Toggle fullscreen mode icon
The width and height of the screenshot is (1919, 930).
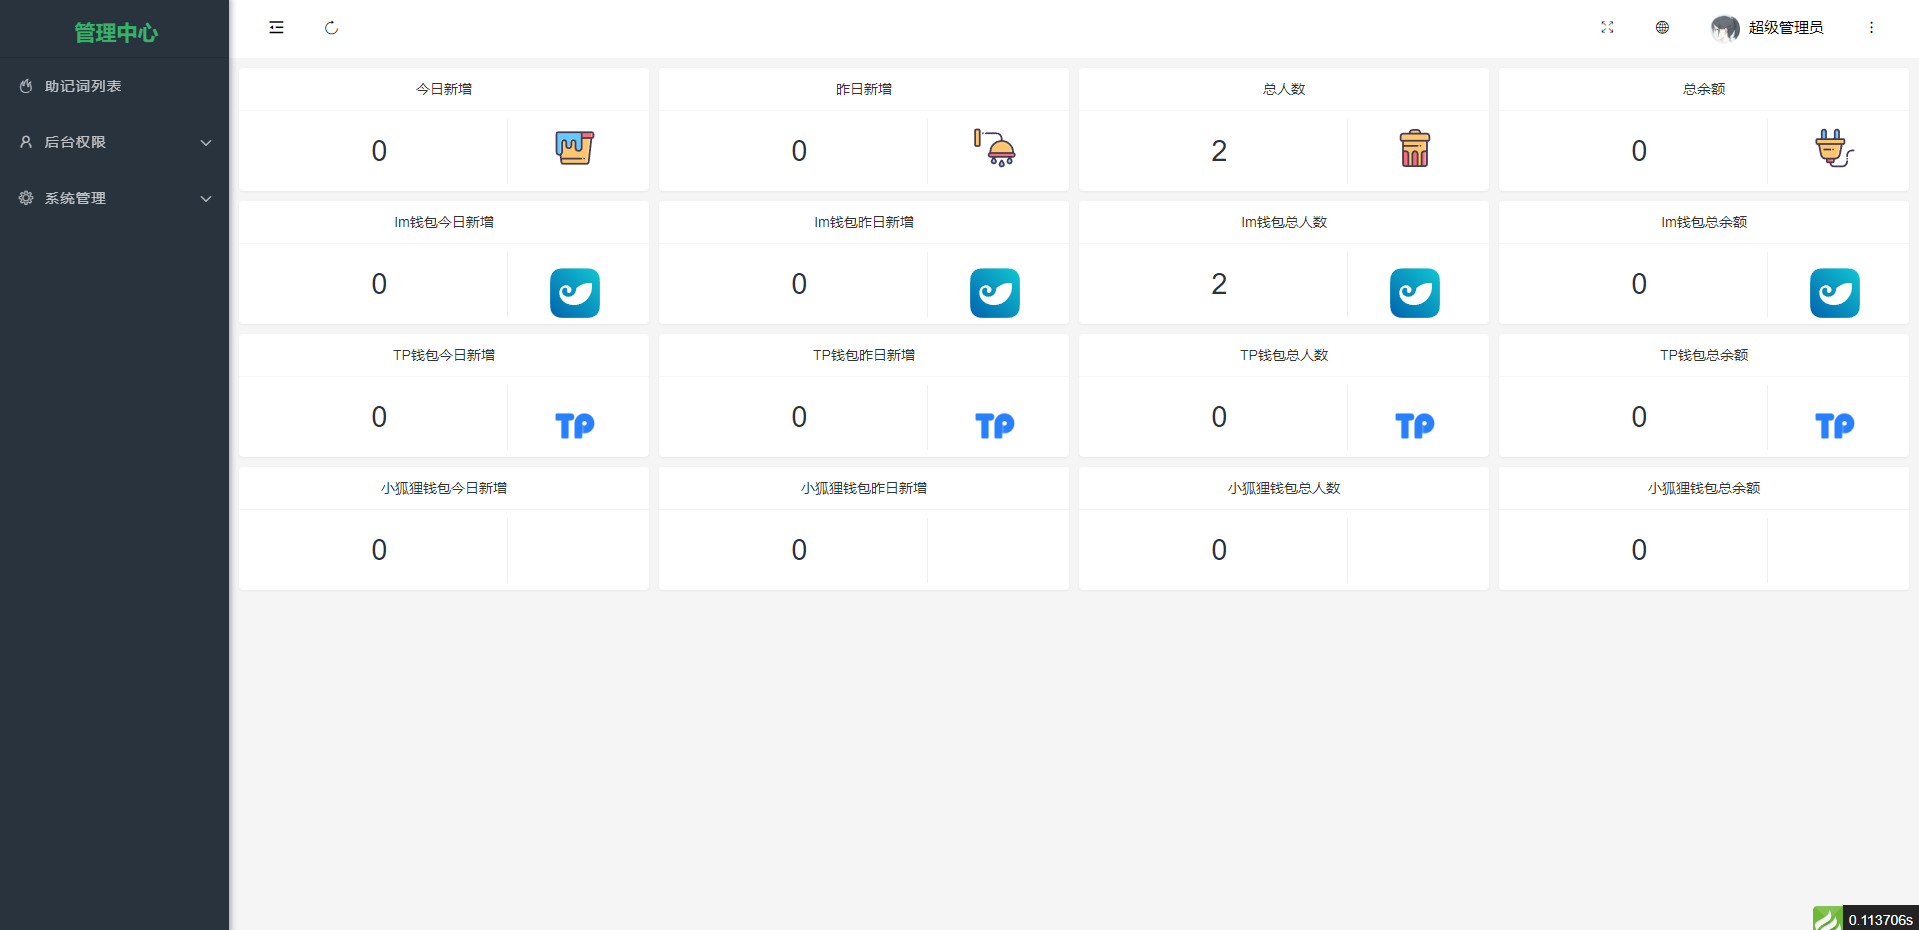pos(1607,28)
